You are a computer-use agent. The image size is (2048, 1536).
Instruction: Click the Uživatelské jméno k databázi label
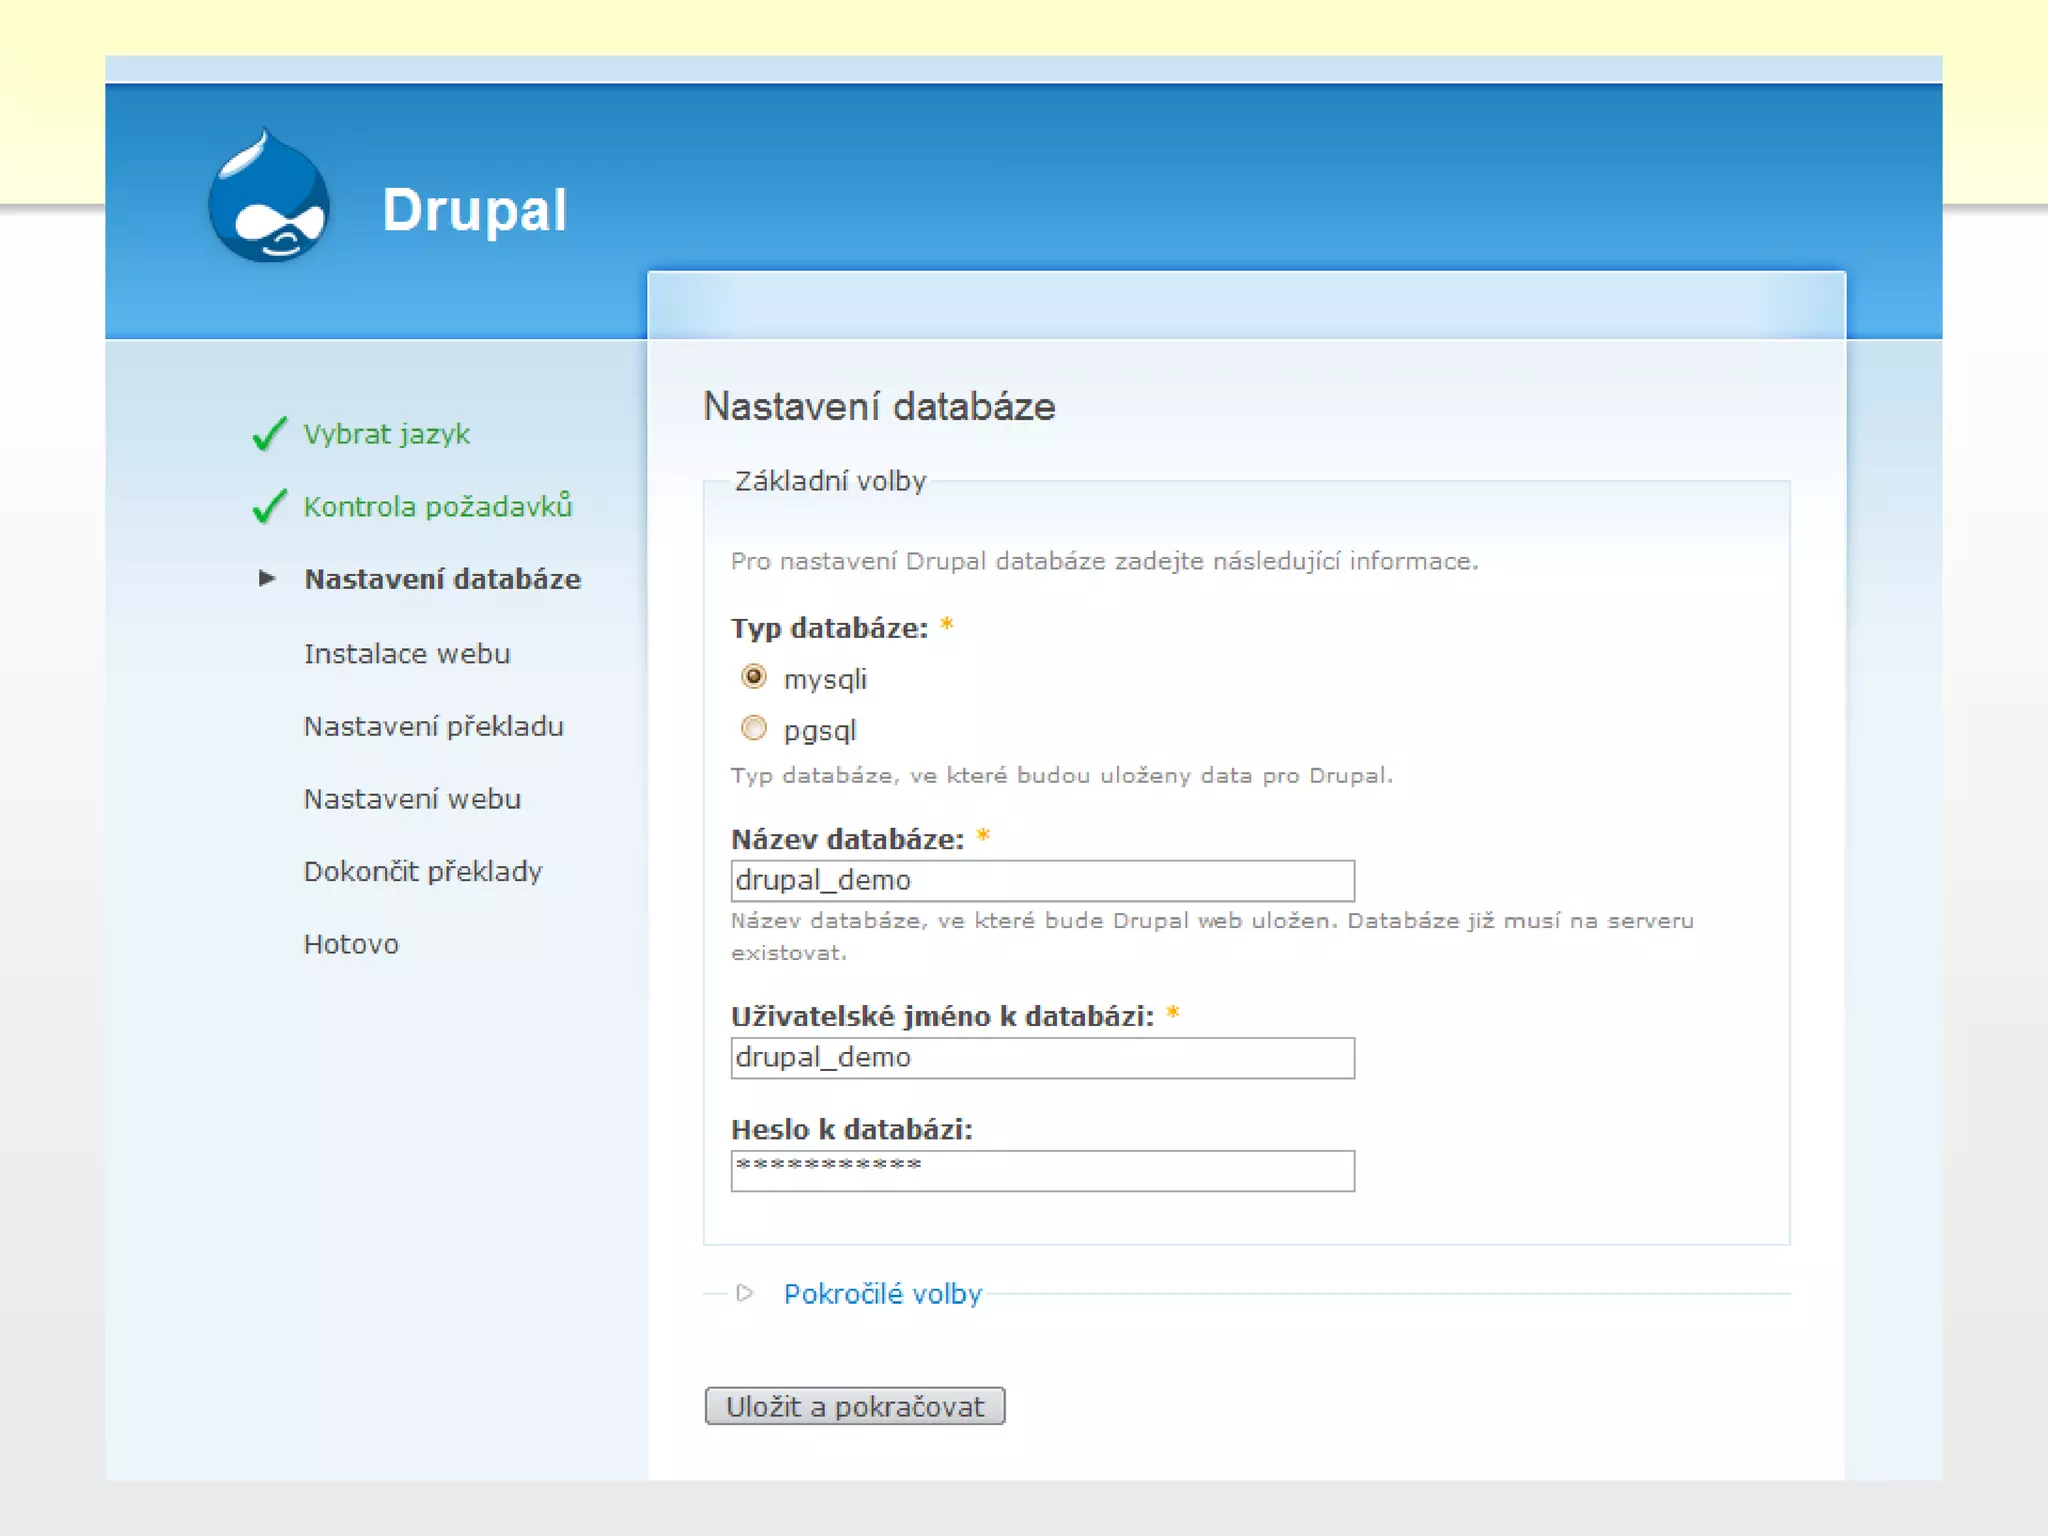(943, 1016)
